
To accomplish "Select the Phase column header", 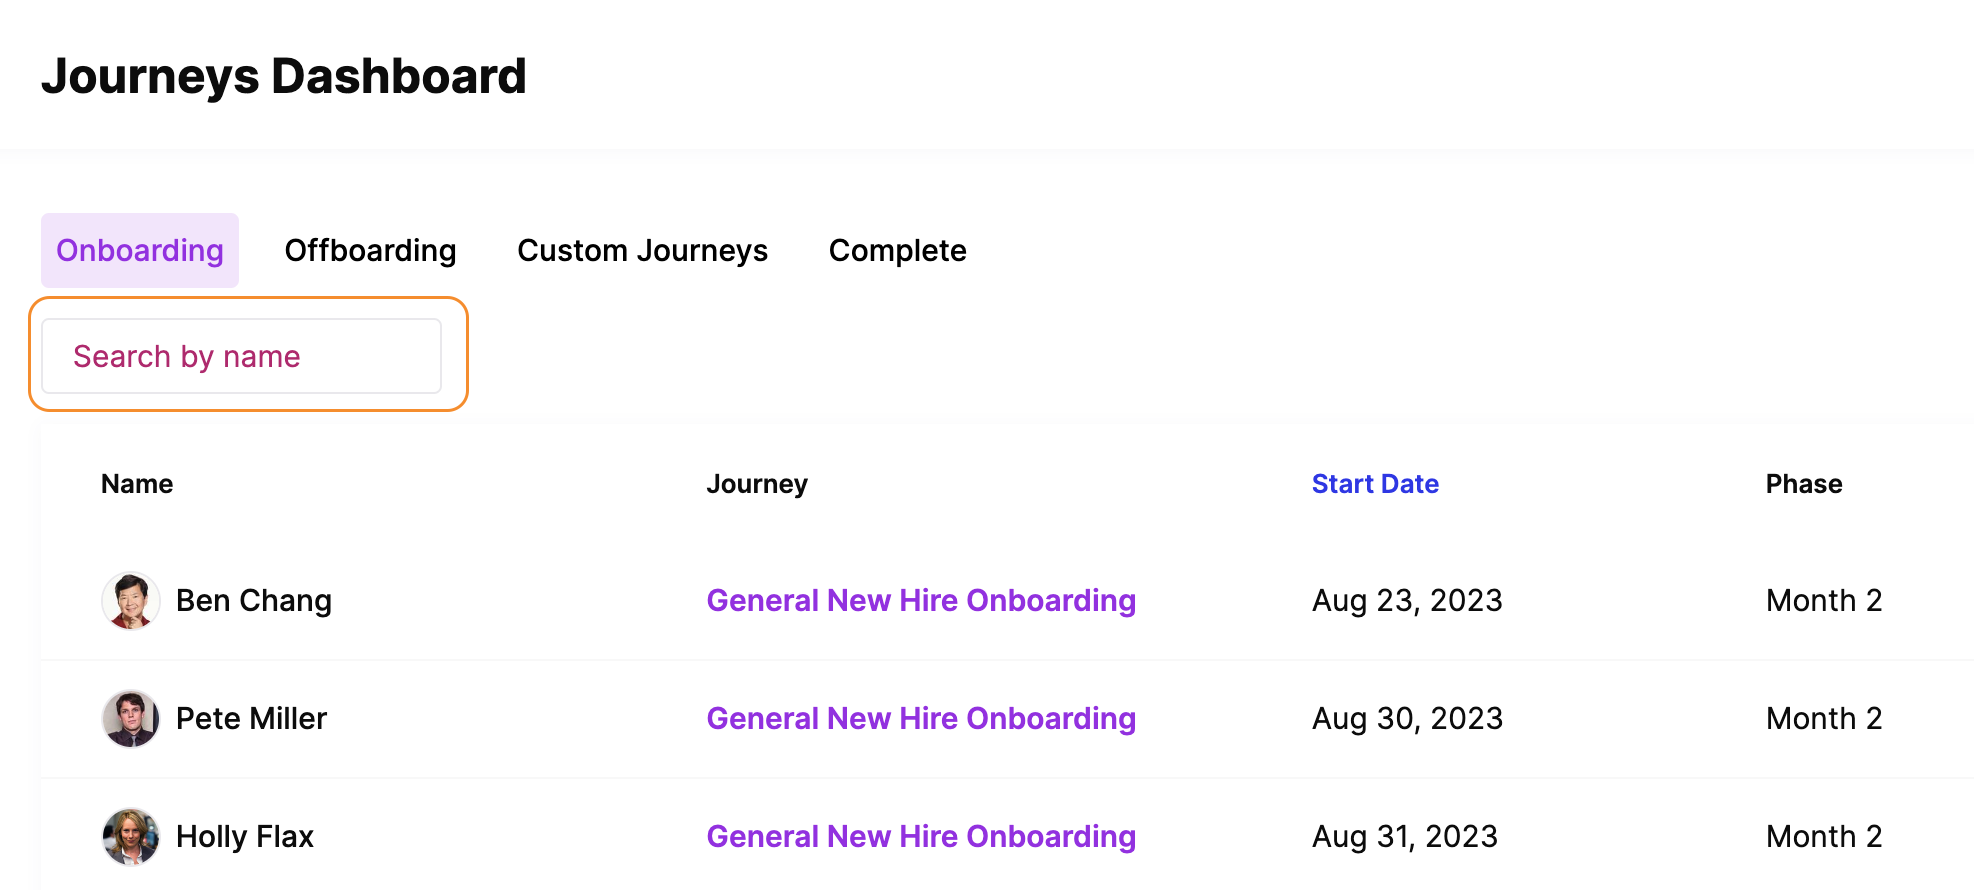I will pos(1804,484).
